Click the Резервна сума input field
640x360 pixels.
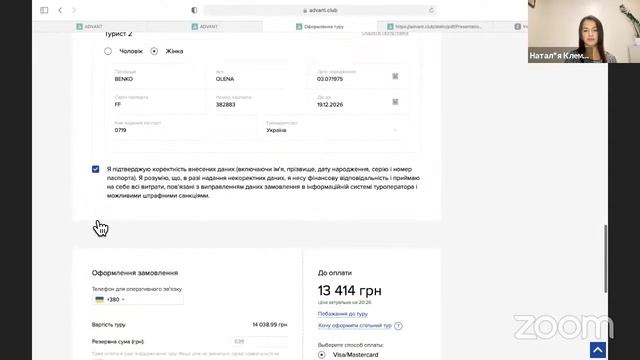pyautogui.click(x=259, y=342)
